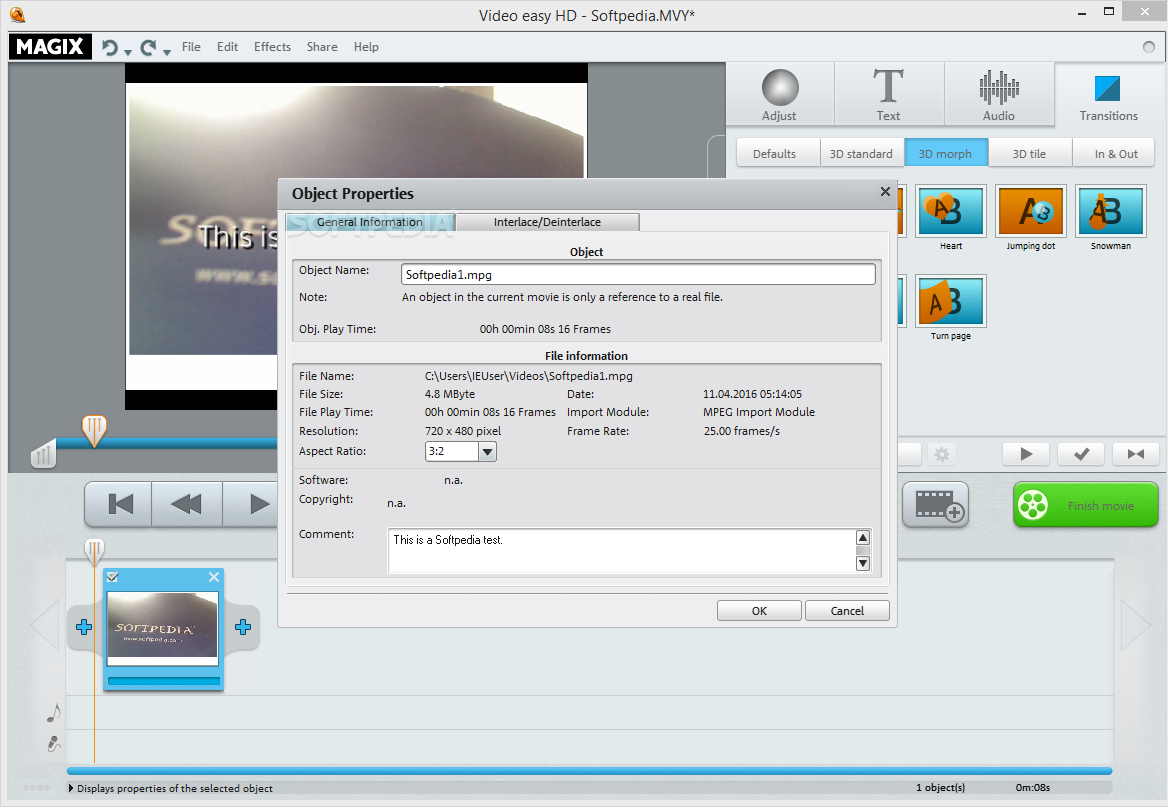Image resolution: width=1168 pixels, height=807 pixels.
Task: Open the Transitions panel
Action: pyautogui.click(x=1108, y=95)
